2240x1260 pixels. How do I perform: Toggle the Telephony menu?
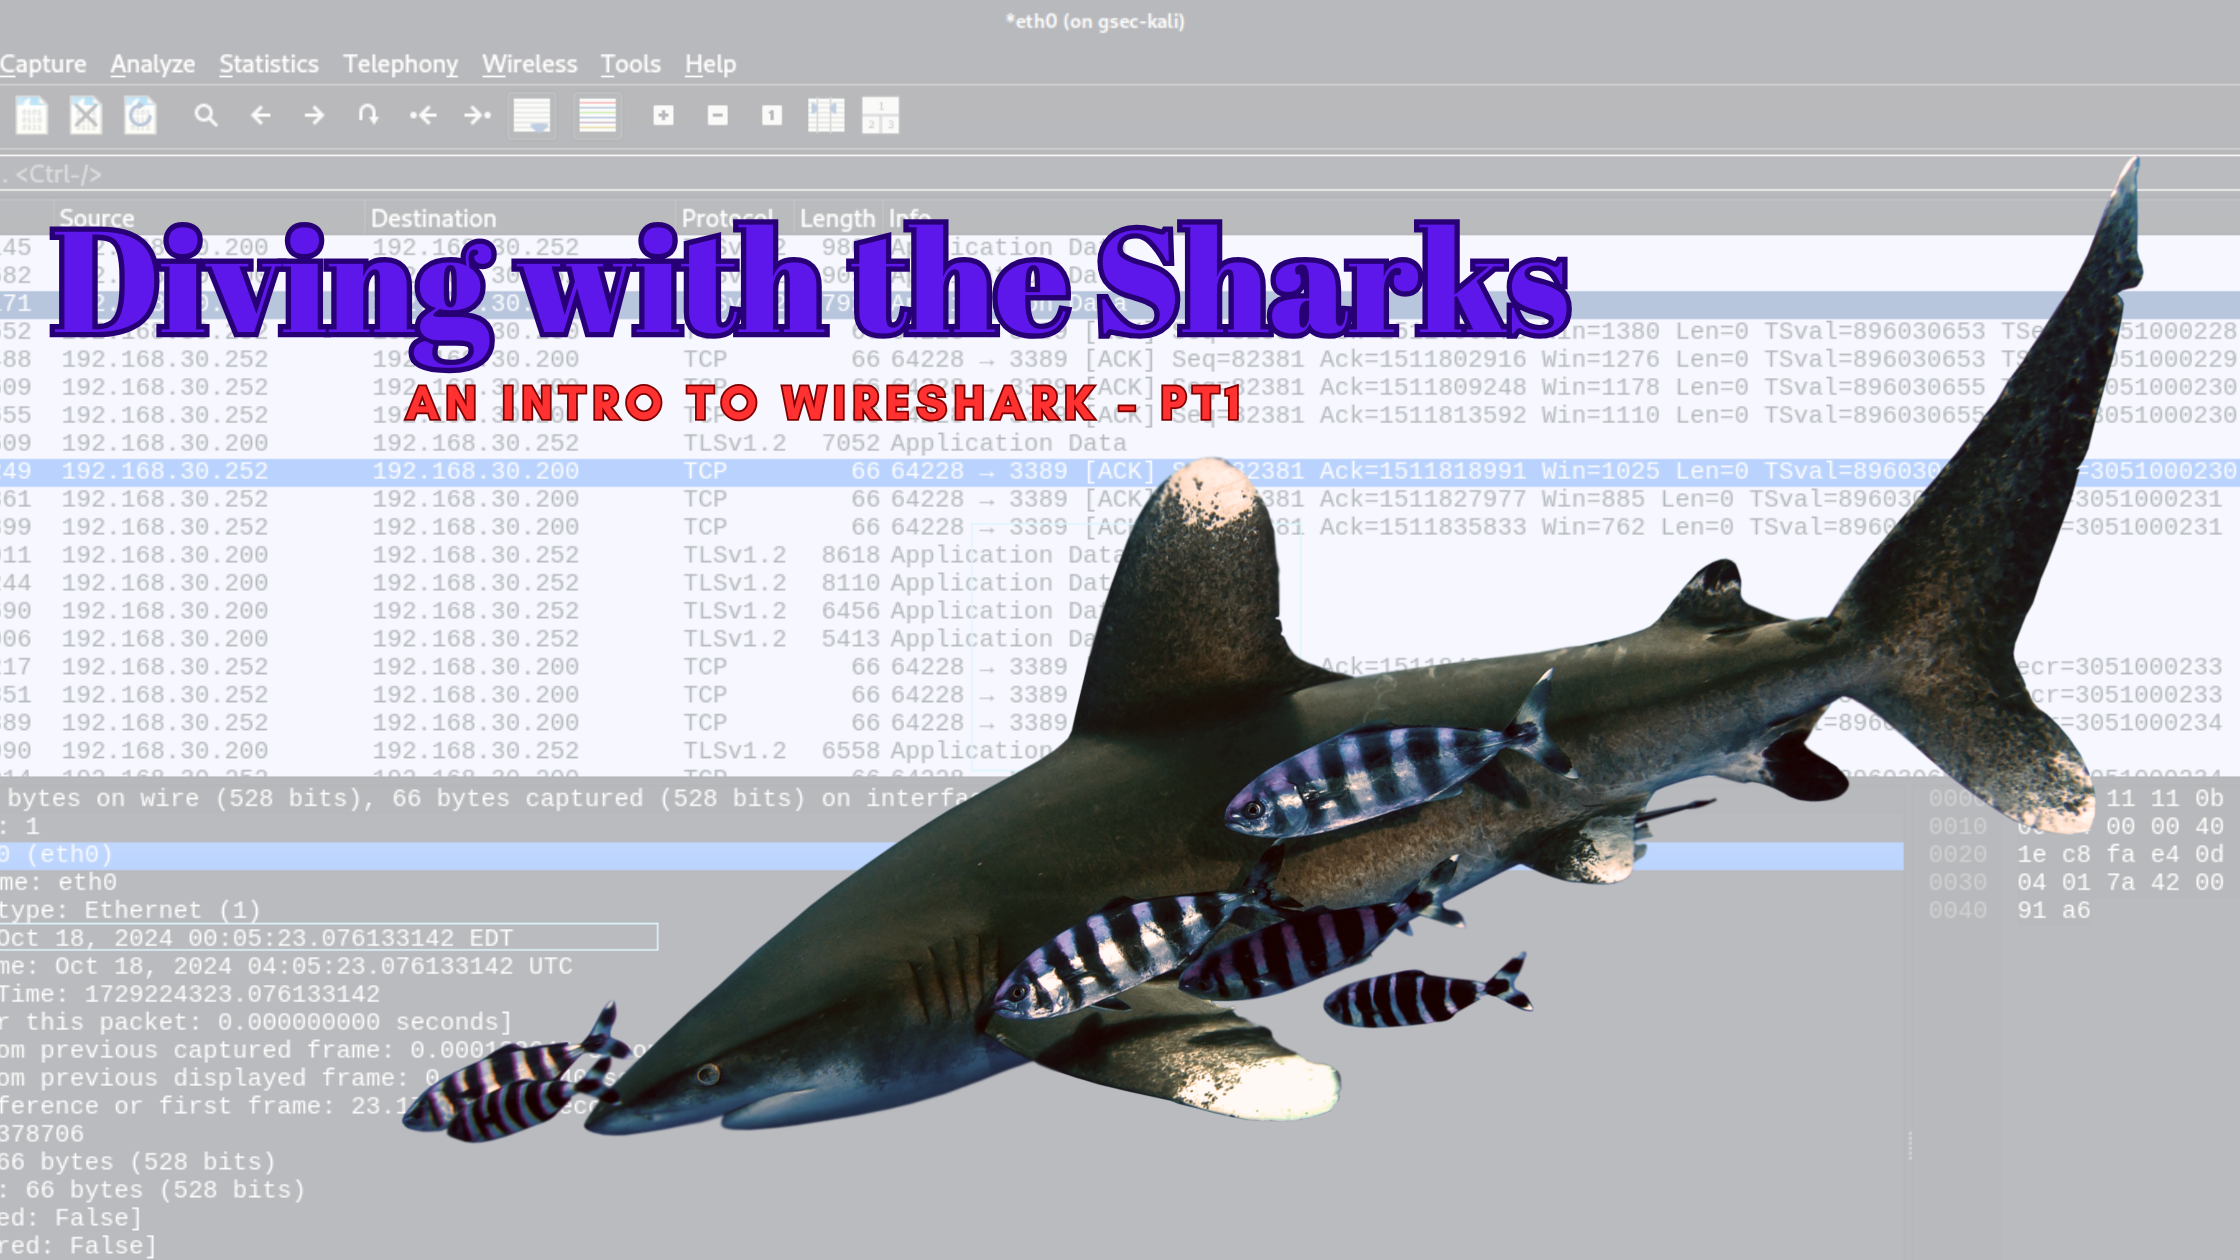pyautogui.click(x=400, y=63)
